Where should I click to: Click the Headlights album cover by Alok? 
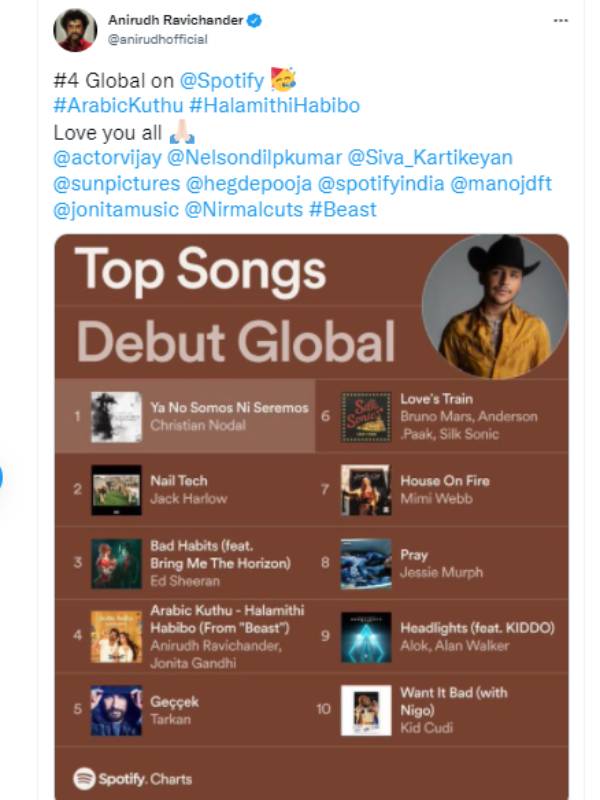366,636
